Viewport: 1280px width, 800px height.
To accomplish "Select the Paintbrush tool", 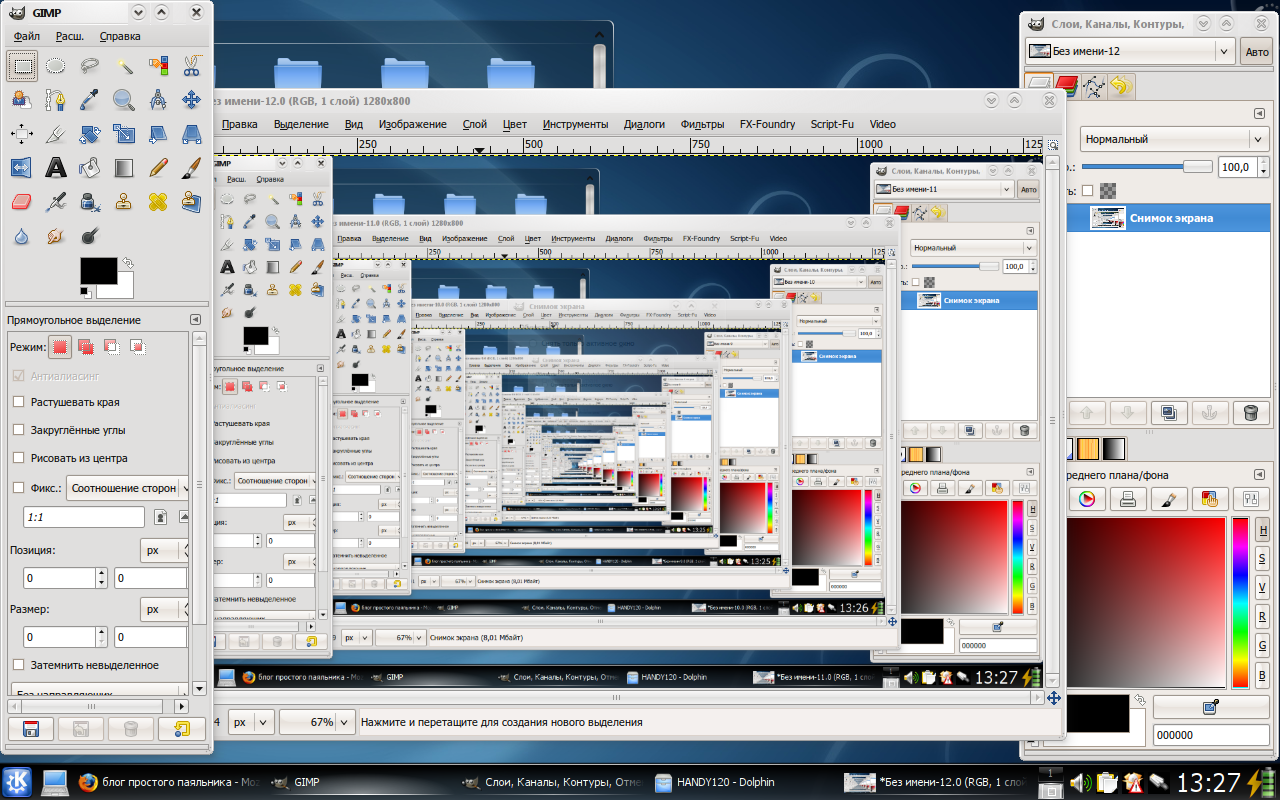I will pyautogui.click(x=192, y=167).
